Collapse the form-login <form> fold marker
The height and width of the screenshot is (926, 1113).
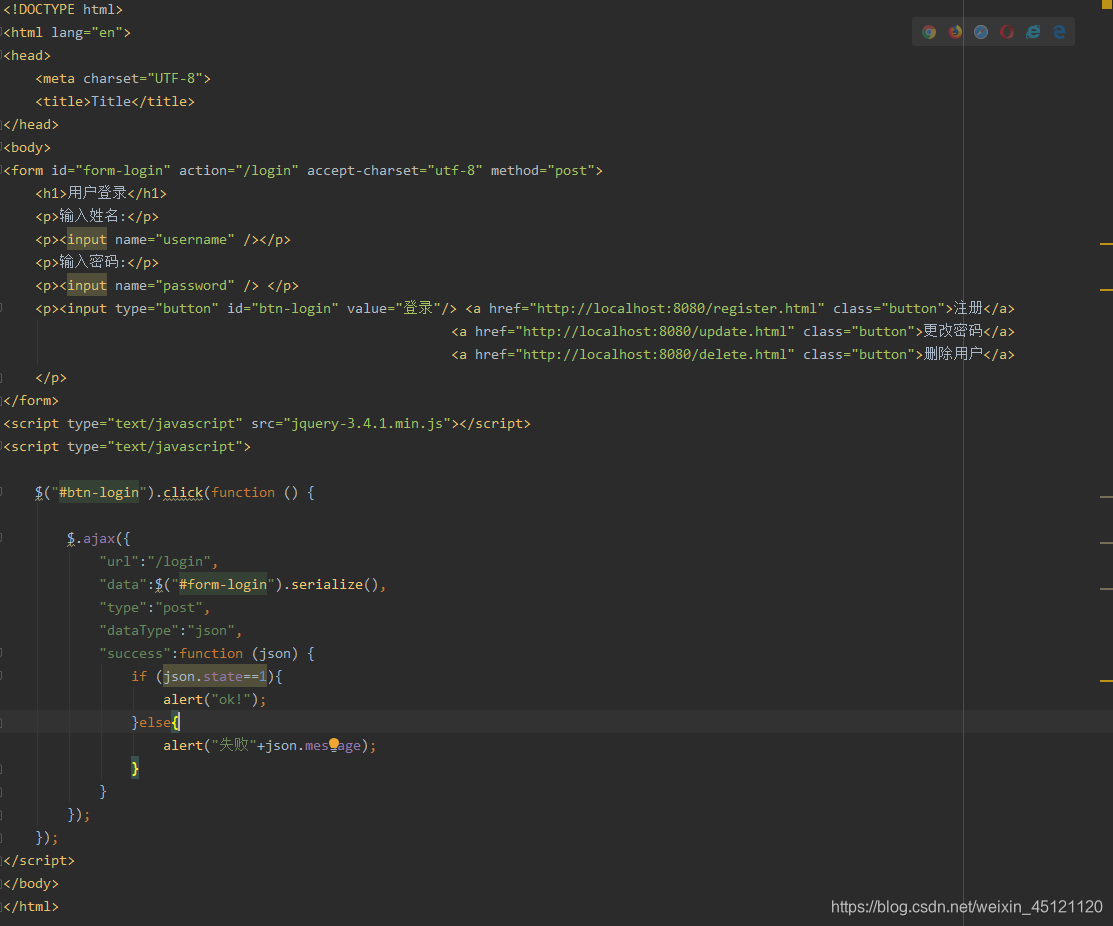(x=2, y=170)
